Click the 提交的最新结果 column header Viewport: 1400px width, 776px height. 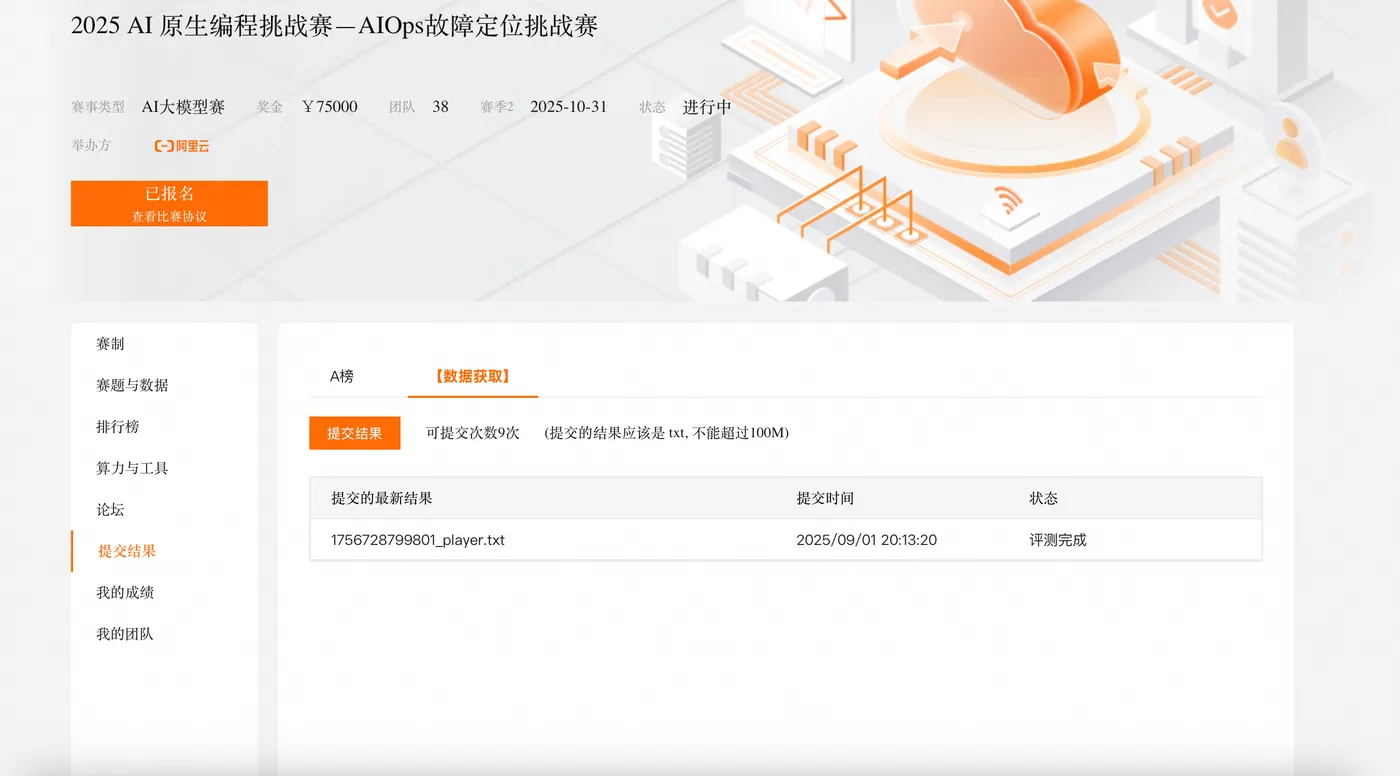[x=382, y=498]
